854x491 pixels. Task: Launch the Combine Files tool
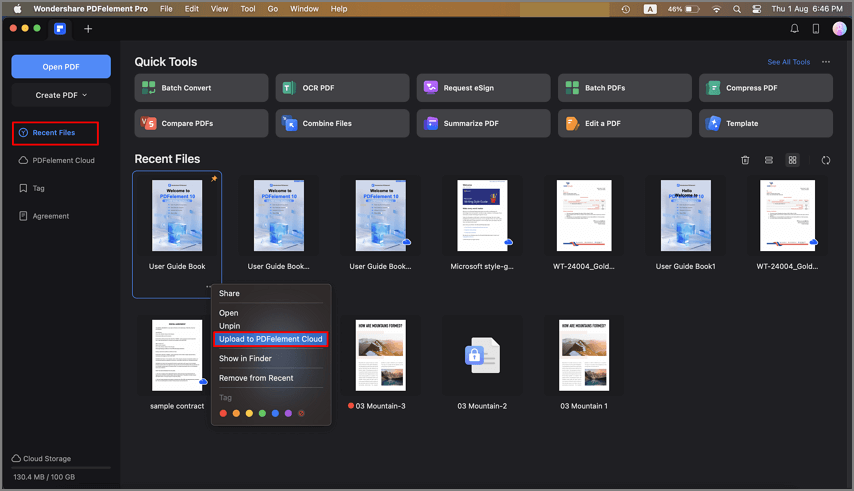(342, 124)
